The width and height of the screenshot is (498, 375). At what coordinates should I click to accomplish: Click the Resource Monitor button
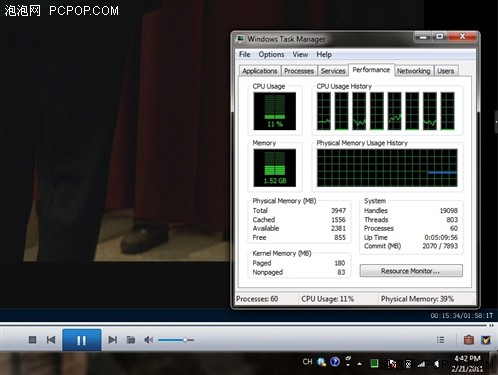(411, 271)
